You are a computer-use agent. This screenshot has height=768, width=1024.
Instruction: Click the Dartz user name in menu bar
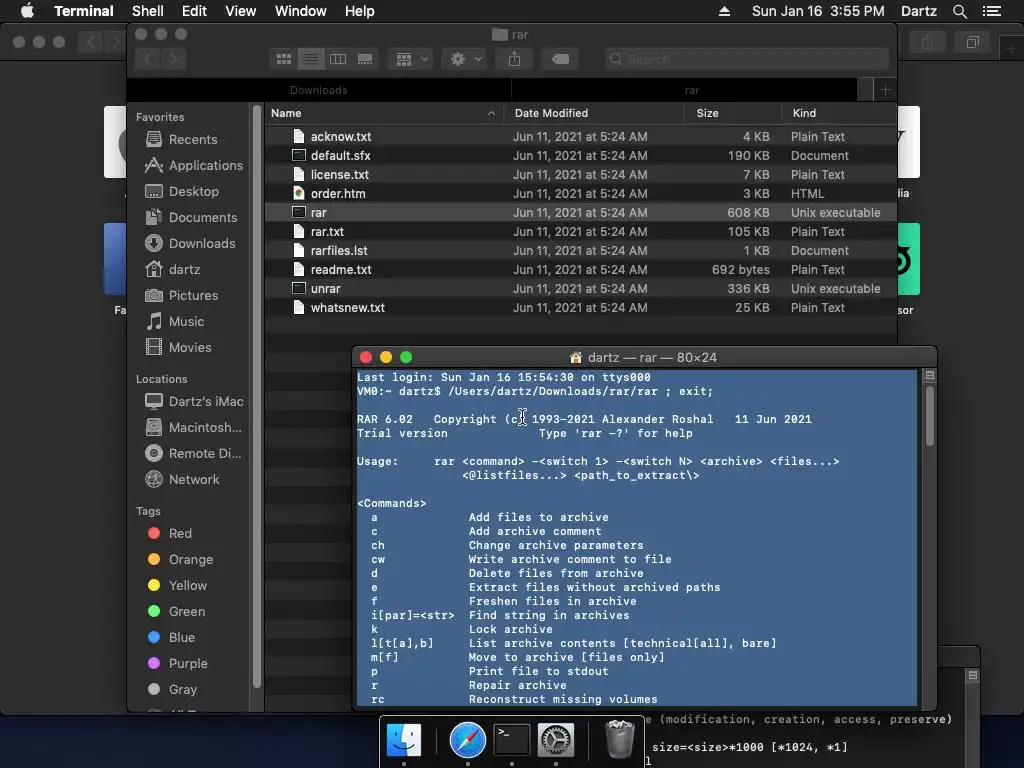click(918, 11)
